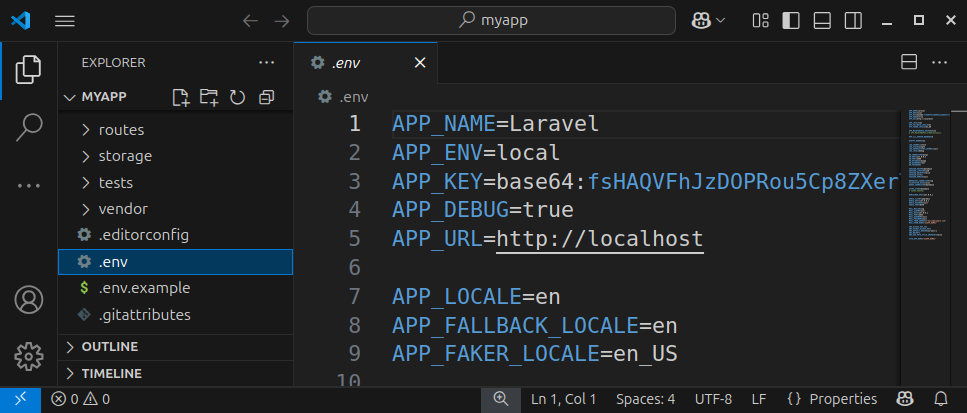Screen dimensions: 967x413
Task: Customize layout icon in title bar
Action: (x=760, y=21)
